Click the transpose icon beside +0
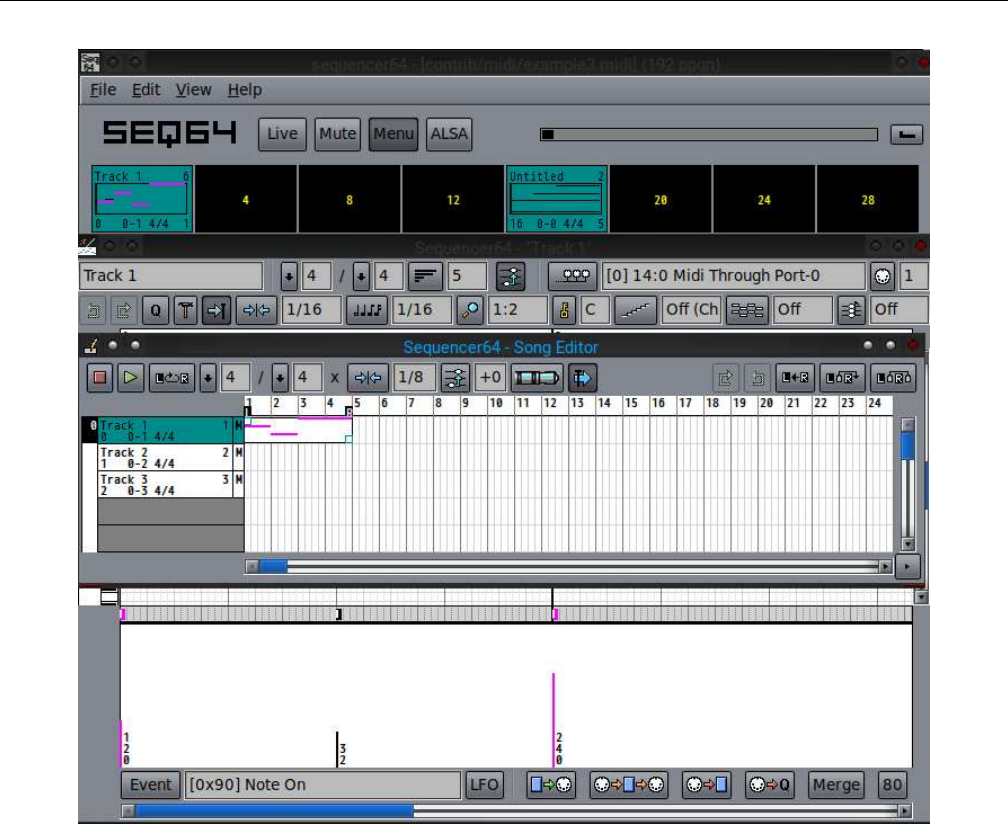Viewport: 1008px width, 824px height. (455, 378)
